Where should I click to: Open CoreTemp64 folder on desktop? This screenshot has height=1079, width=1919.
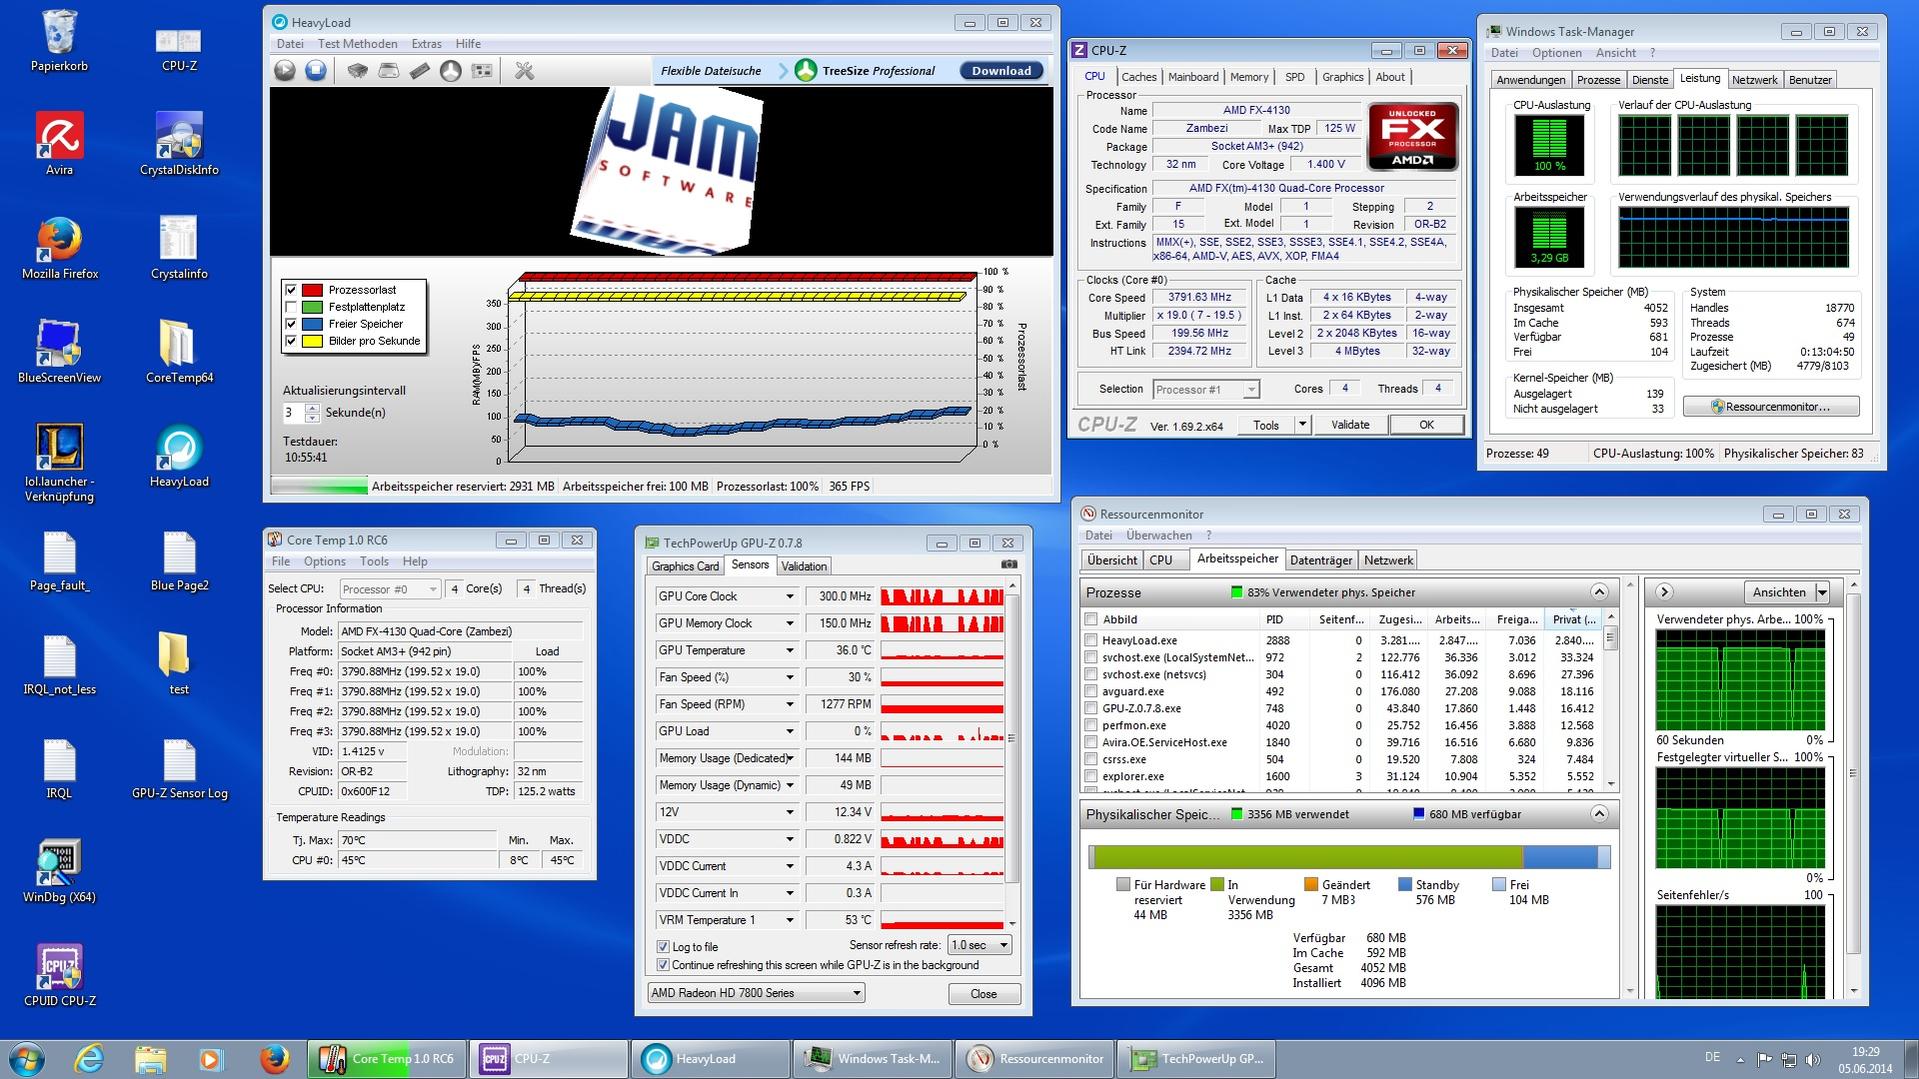[179, 353]
